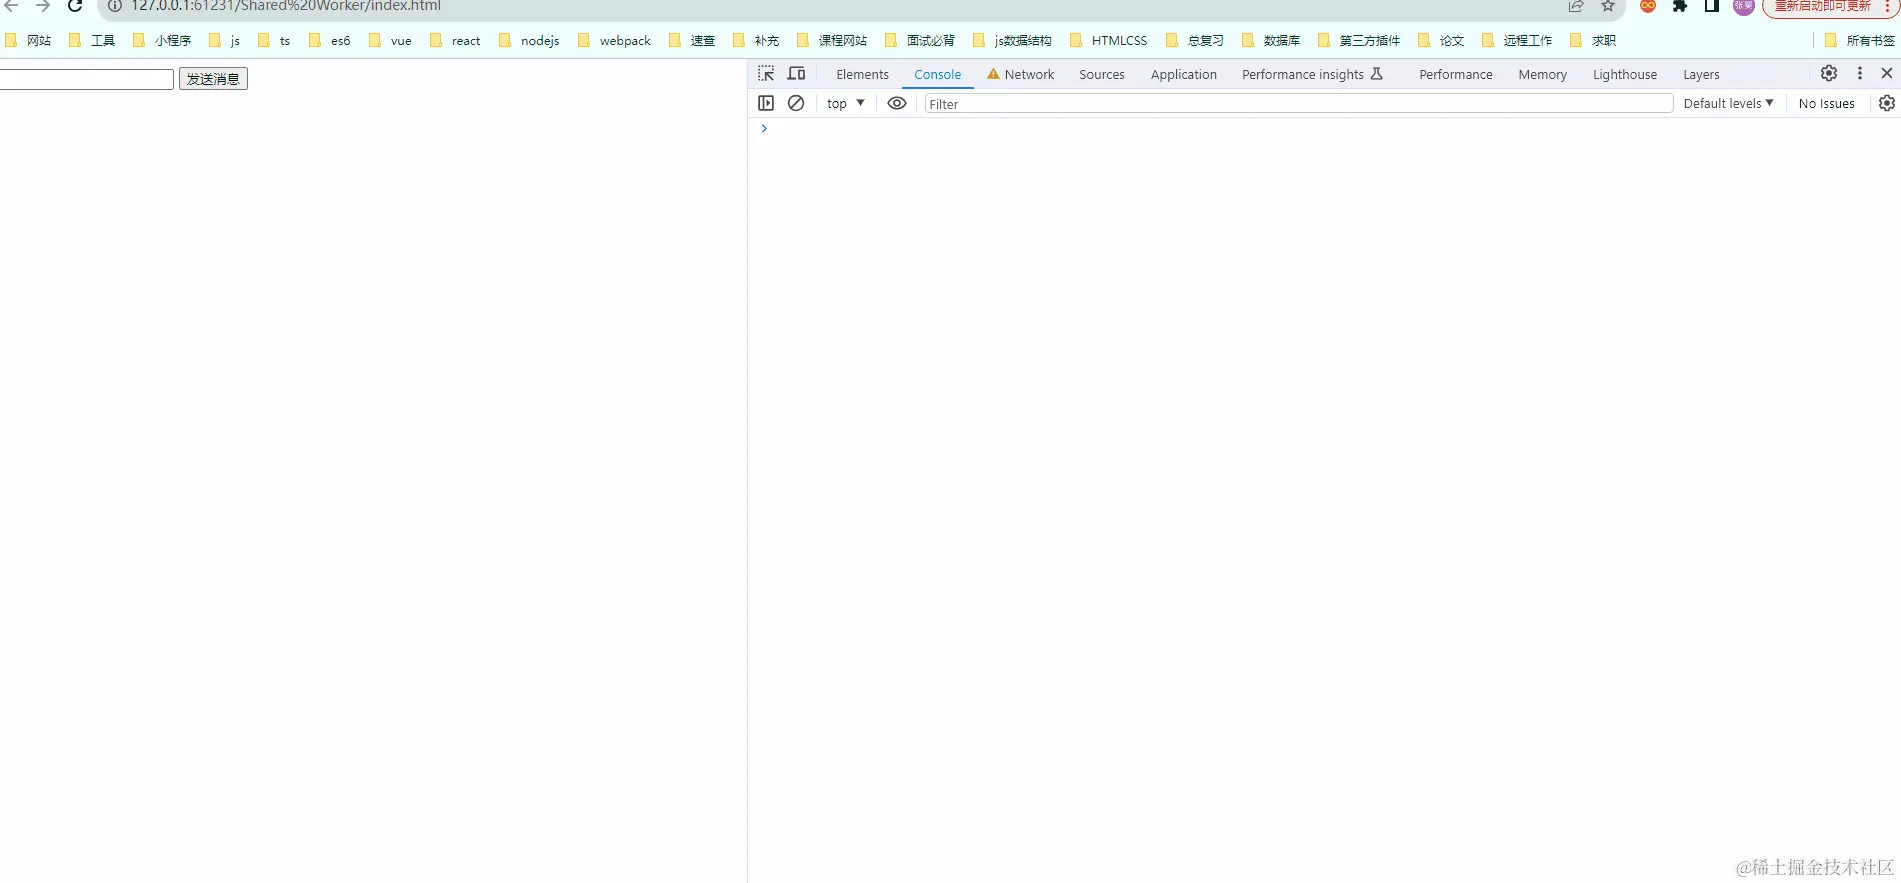Open the Sources tab
Screen dimensions: 1901x883
[x=1101, y=75]
